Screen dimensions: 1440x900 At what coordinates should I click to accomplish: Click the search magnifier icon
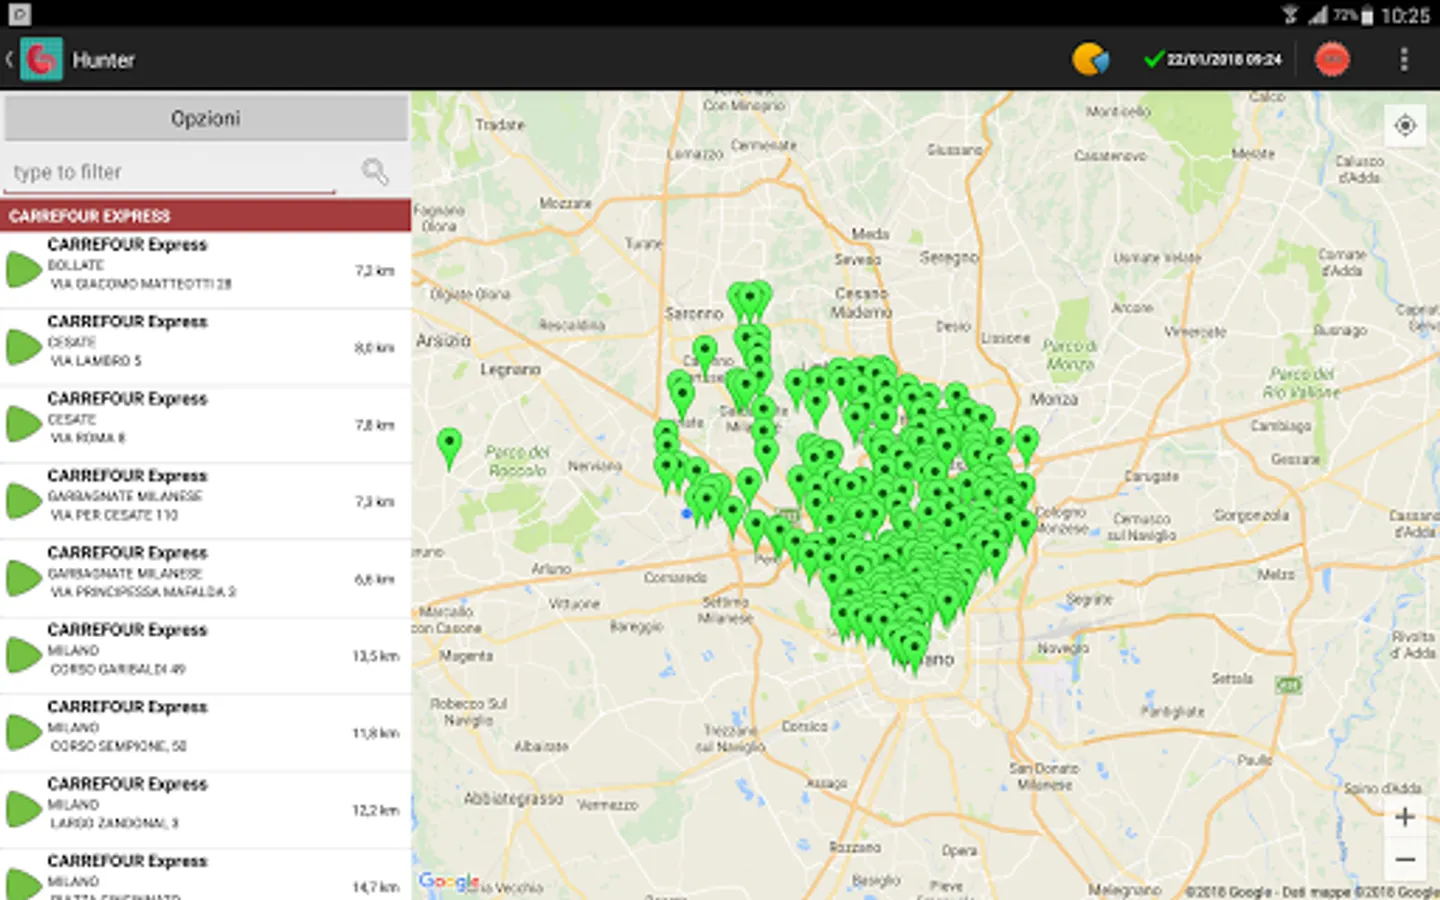click(375, 172)
